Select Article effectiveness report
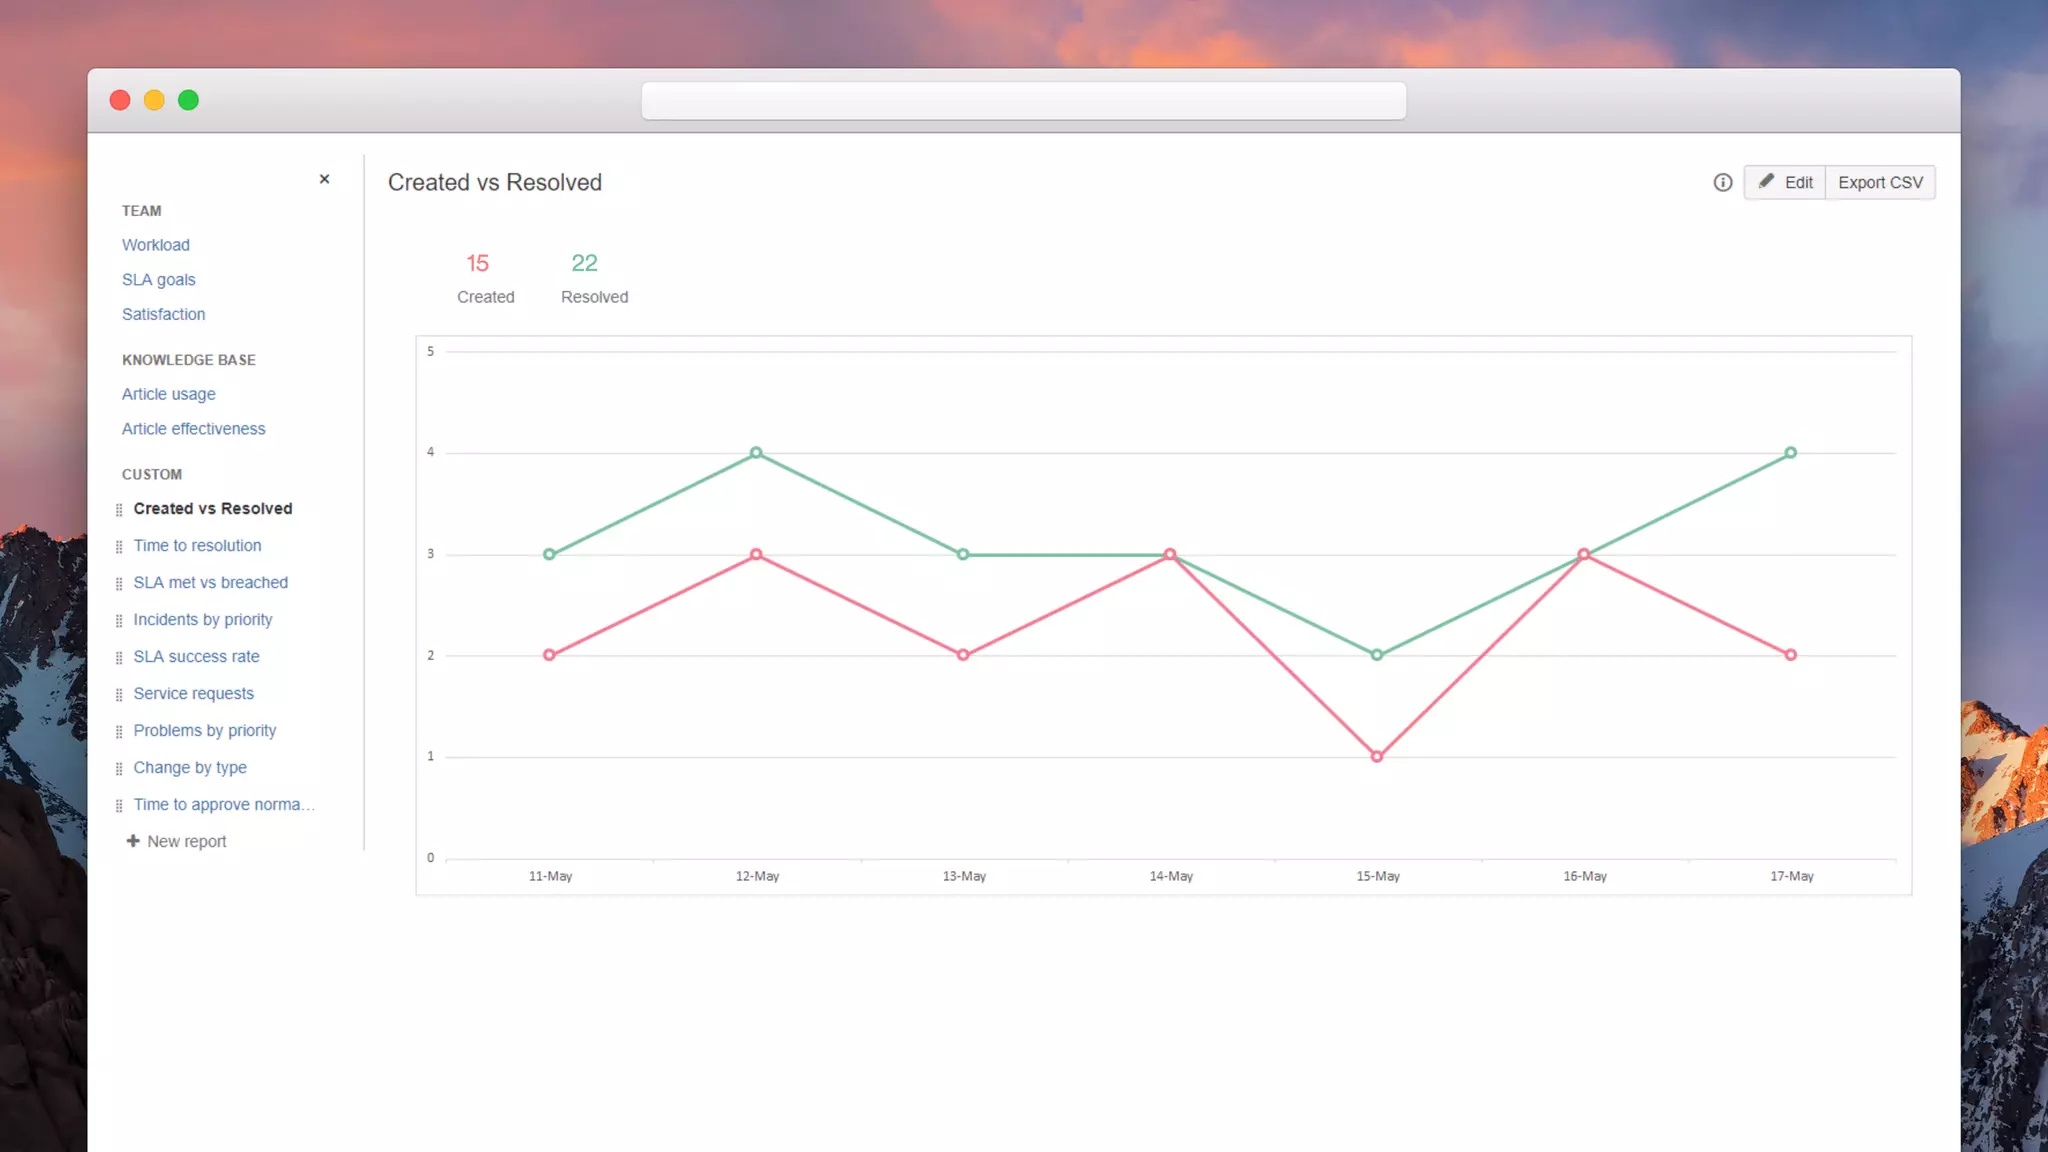 tap(194, 429)
